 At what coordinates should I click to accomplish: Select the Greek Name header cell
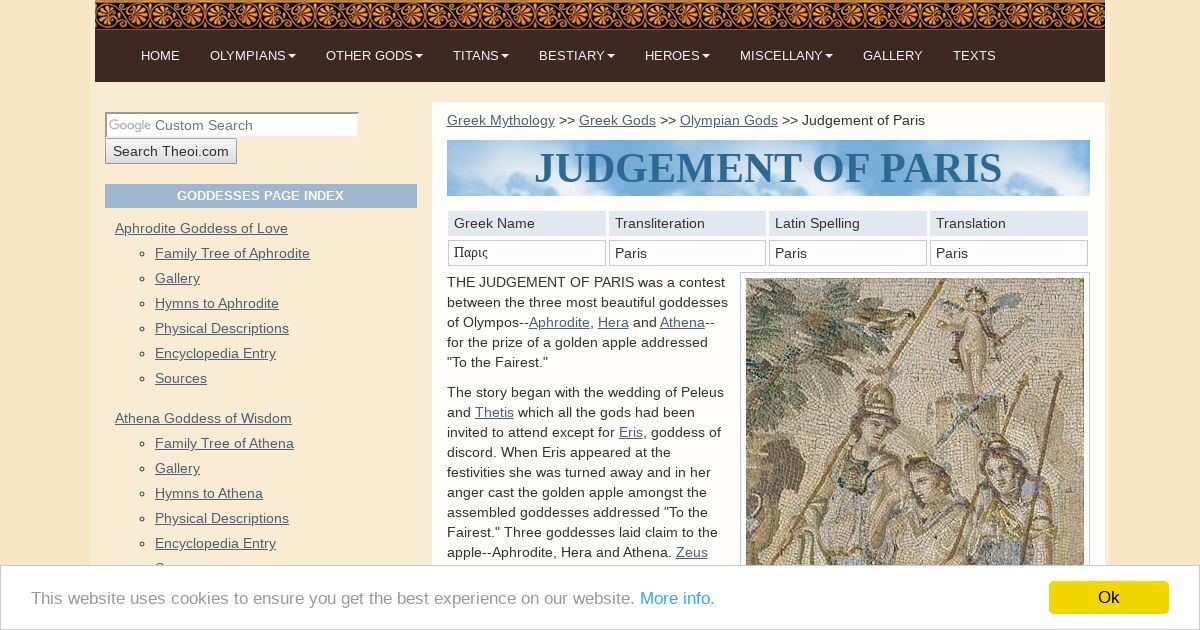click(527, 223)
